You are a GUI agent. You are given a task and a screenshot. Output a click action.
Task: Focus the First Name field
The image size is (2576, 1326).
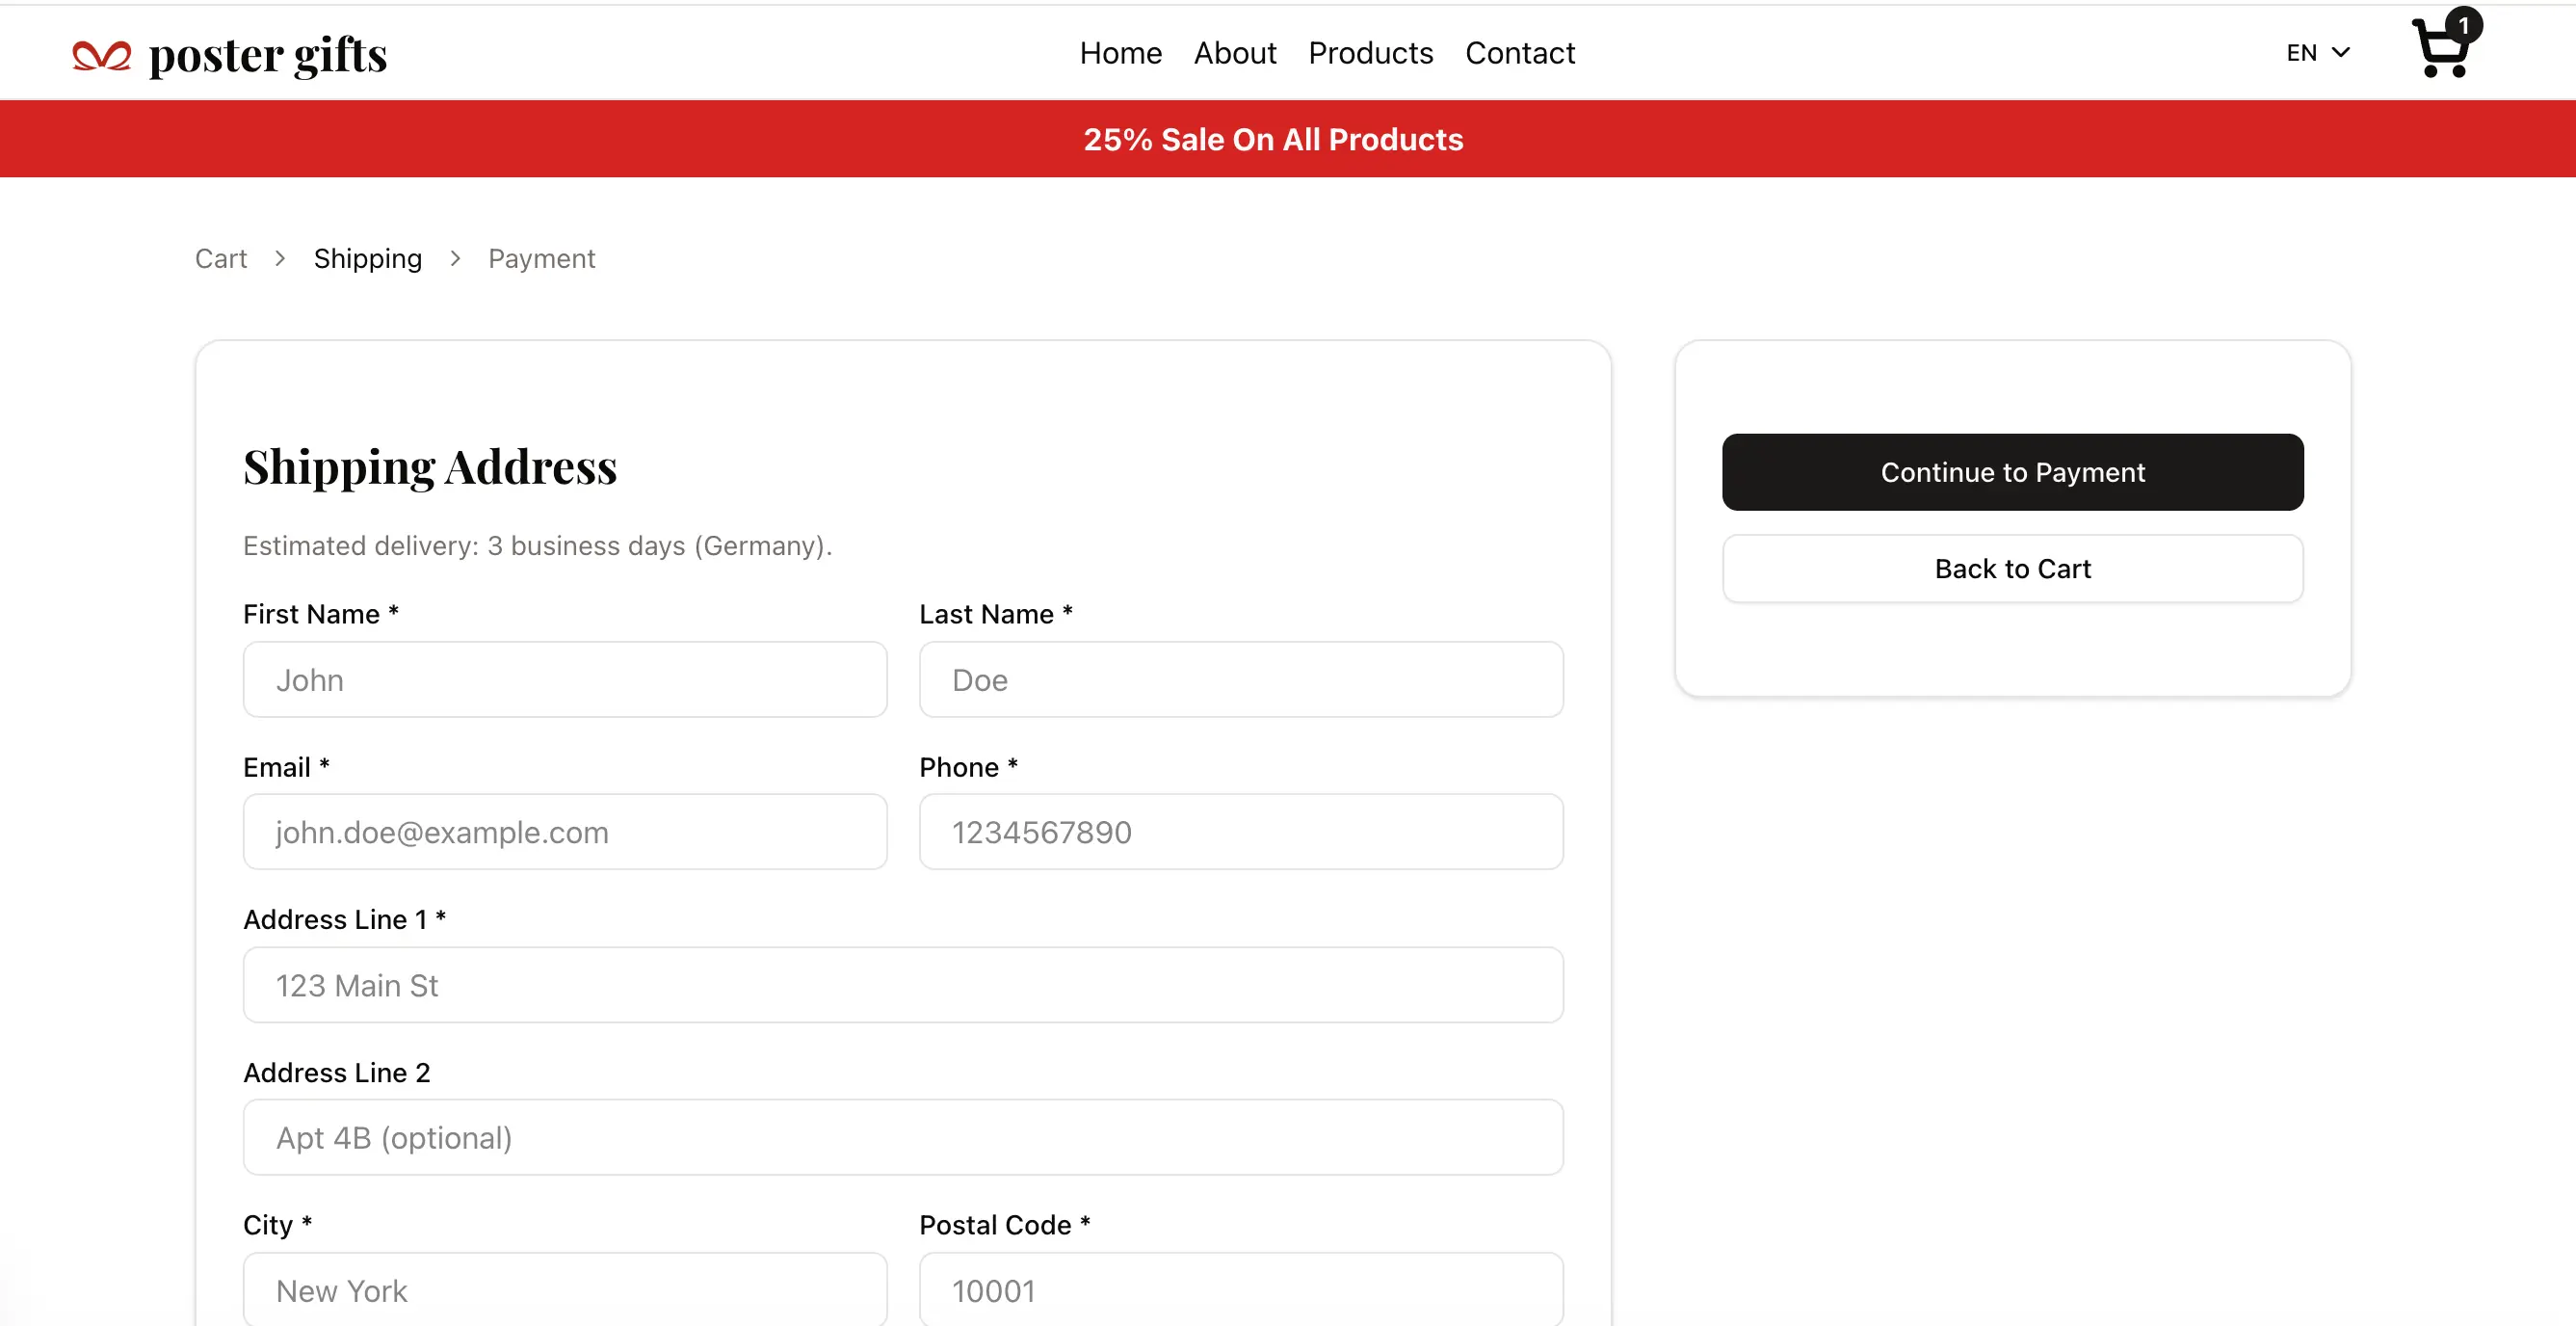point(564,680)
